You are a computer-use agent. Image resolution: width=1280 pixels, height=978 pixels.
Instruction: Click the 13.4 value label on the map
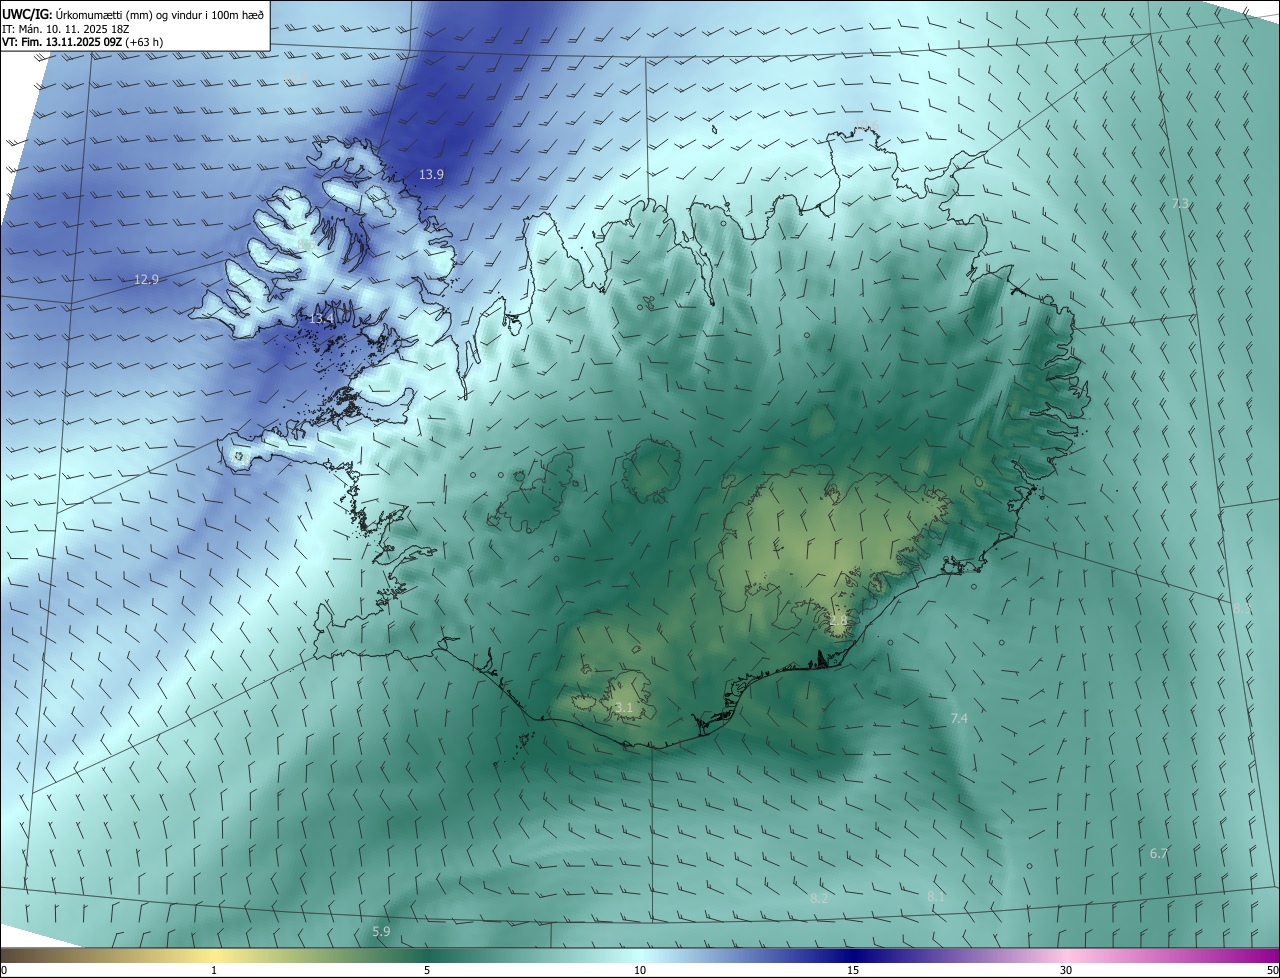[320, 318]
